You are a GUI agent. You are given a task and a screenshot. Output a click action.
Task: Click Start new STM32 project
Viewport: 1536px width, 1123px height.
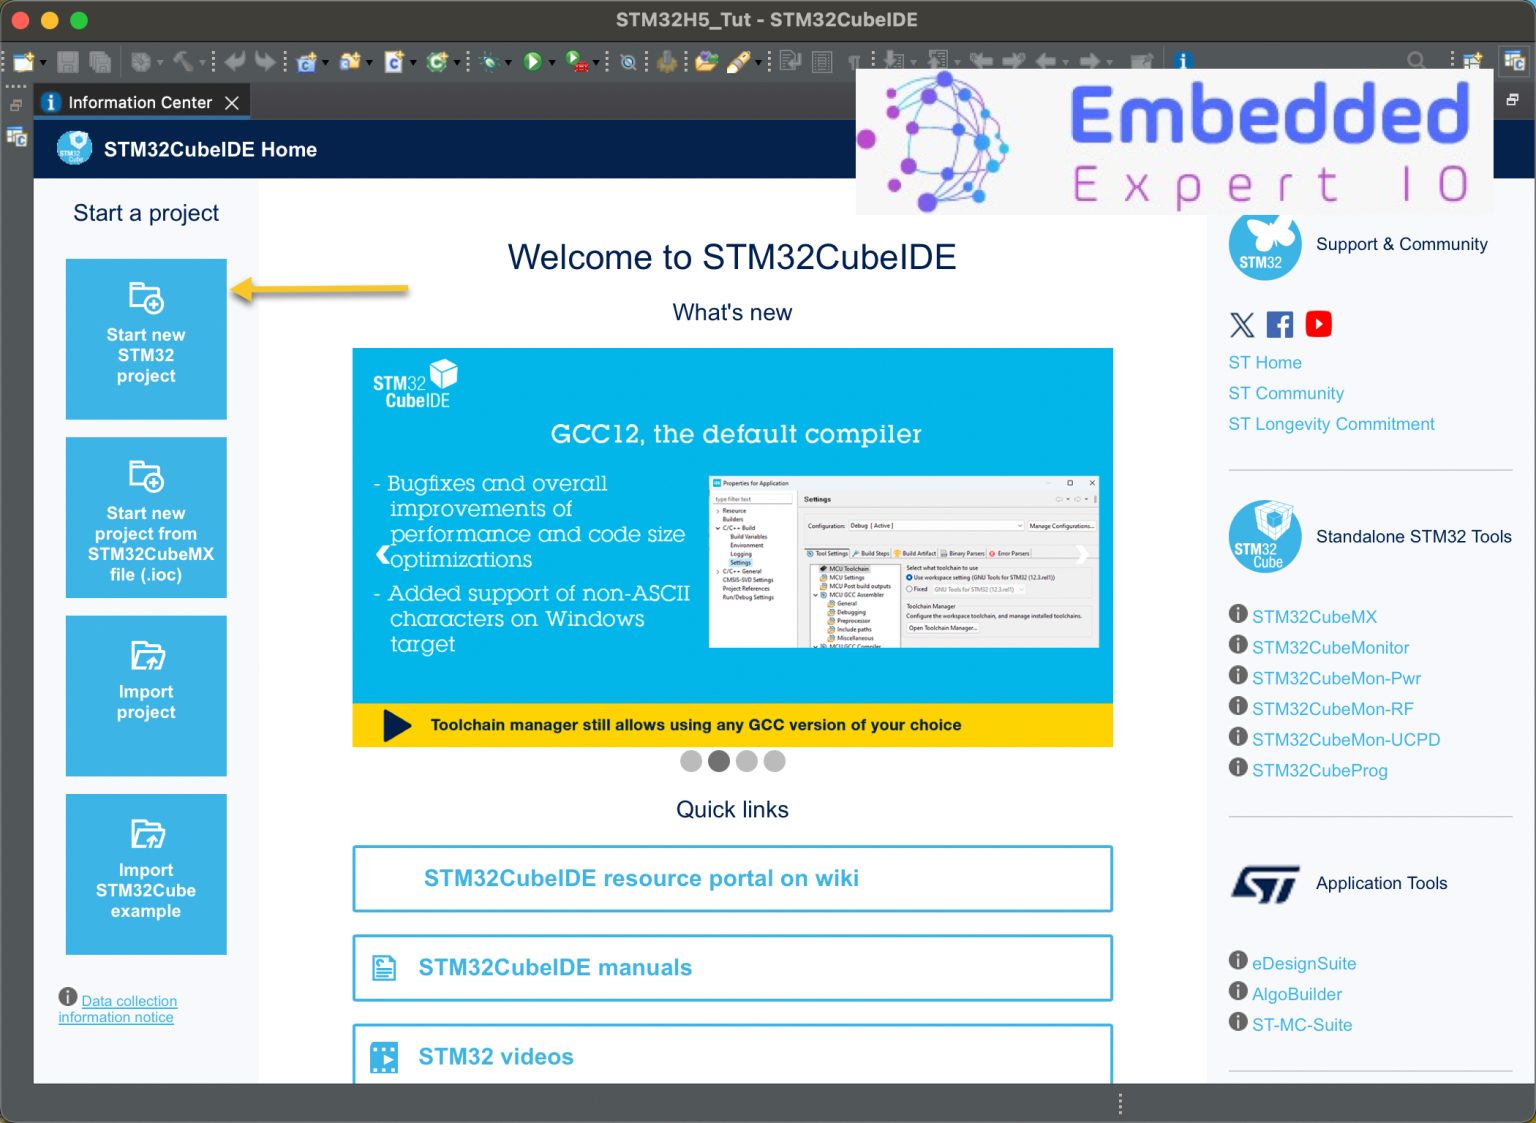pos(146,339)
